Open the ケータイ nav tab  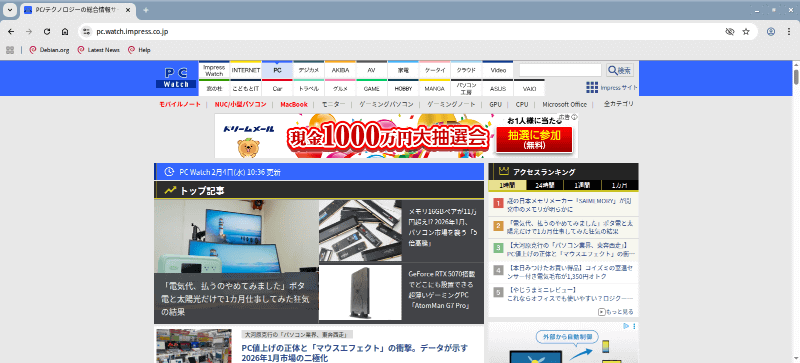tap(435, 70)
